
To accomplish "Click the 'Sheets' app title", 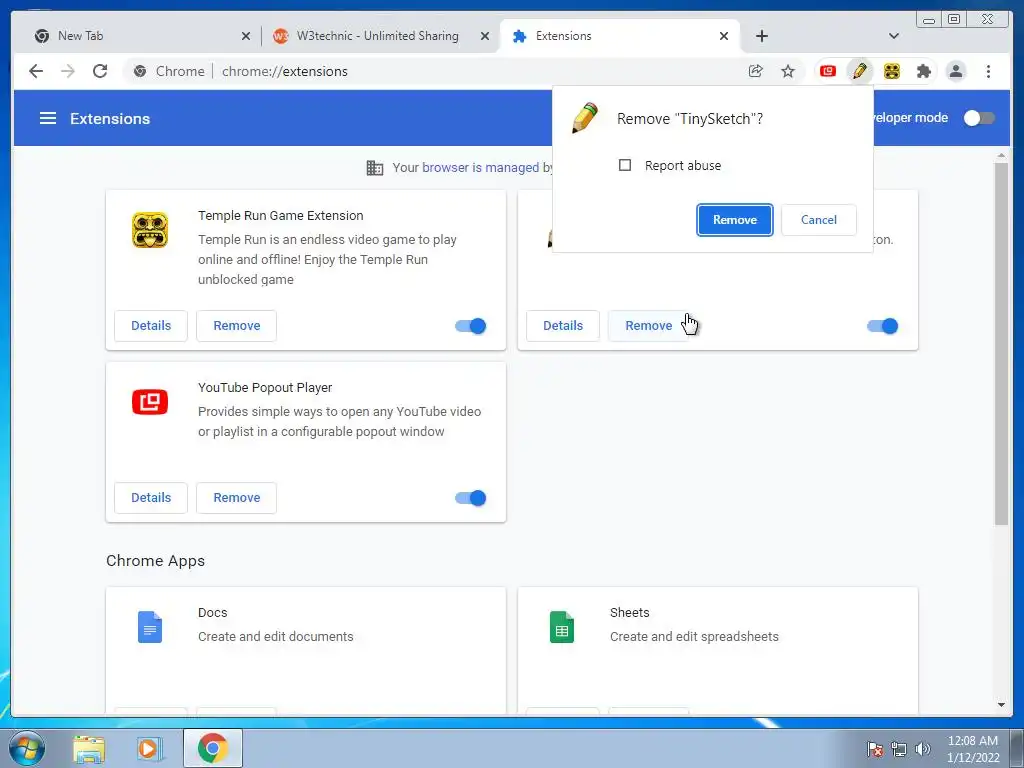I will (630, 613).
